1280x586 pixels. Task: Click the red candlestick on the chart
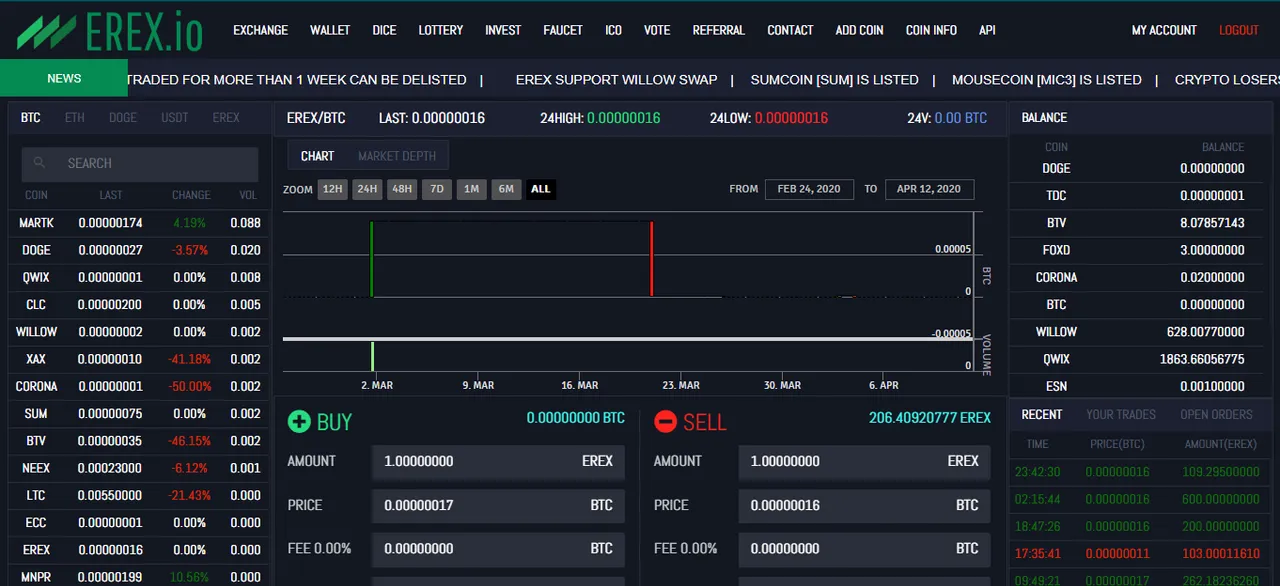(652, 259)
